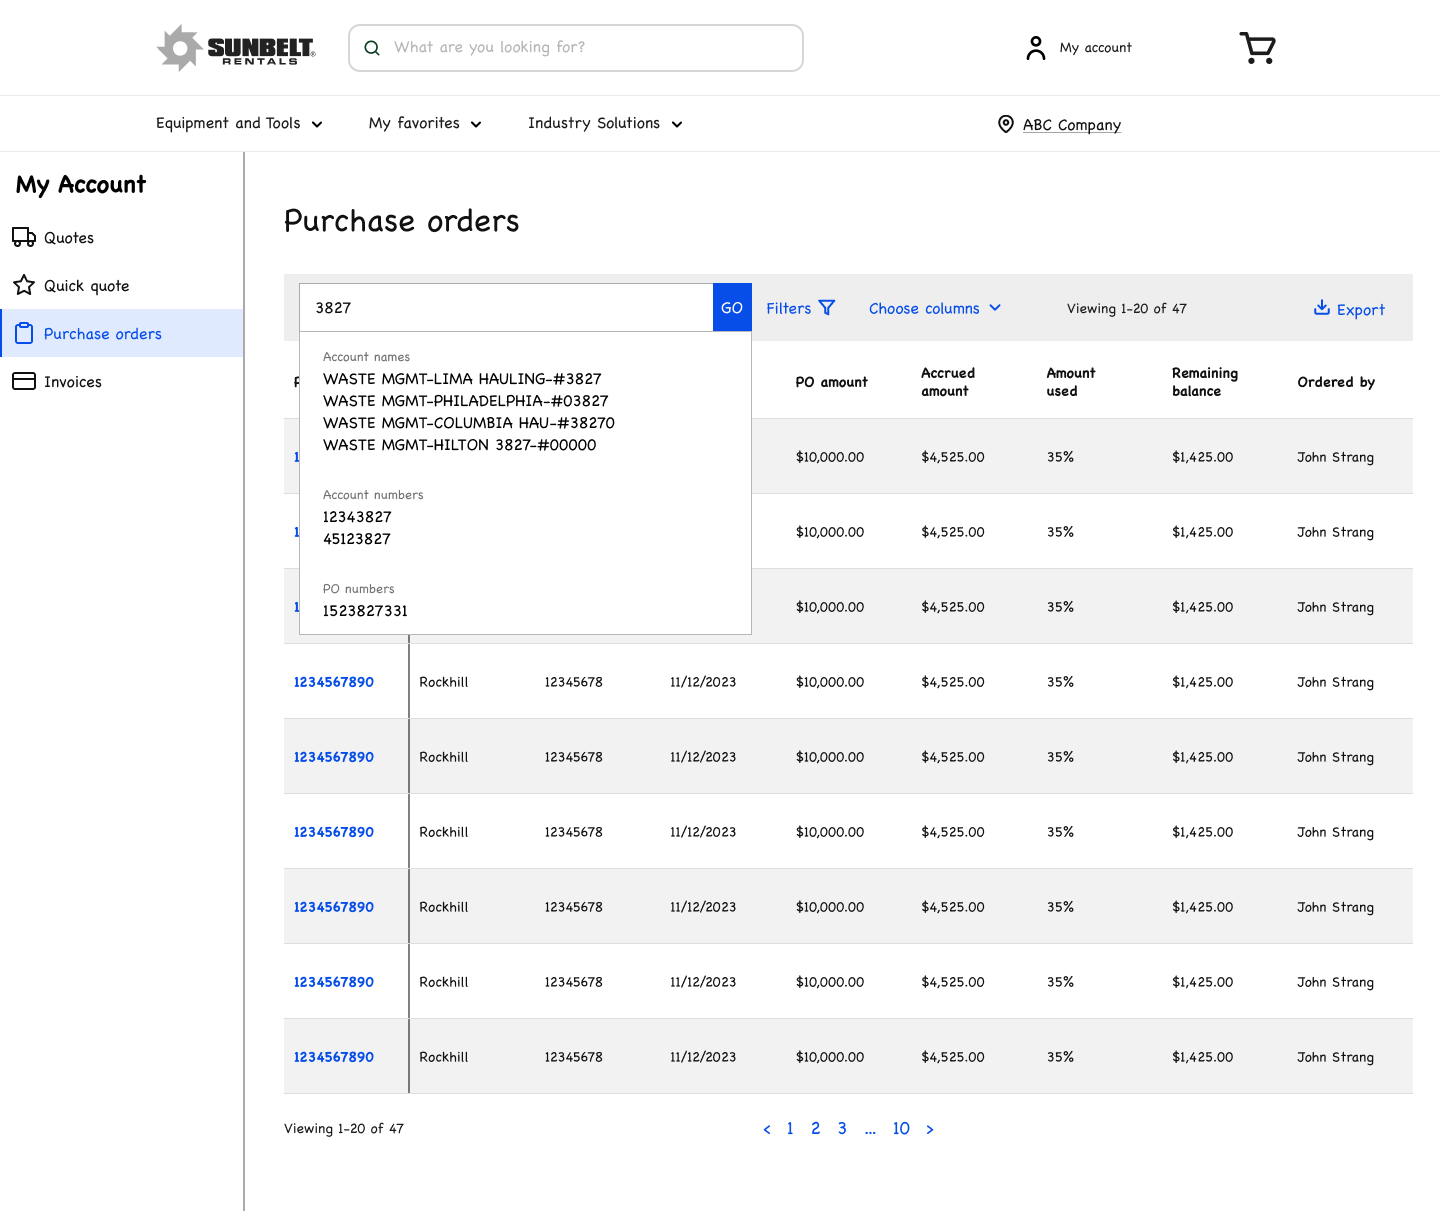The height and width of the screenshot is (1211, 1440).
Task: Go to page 1
Action: coord(790,1128)
